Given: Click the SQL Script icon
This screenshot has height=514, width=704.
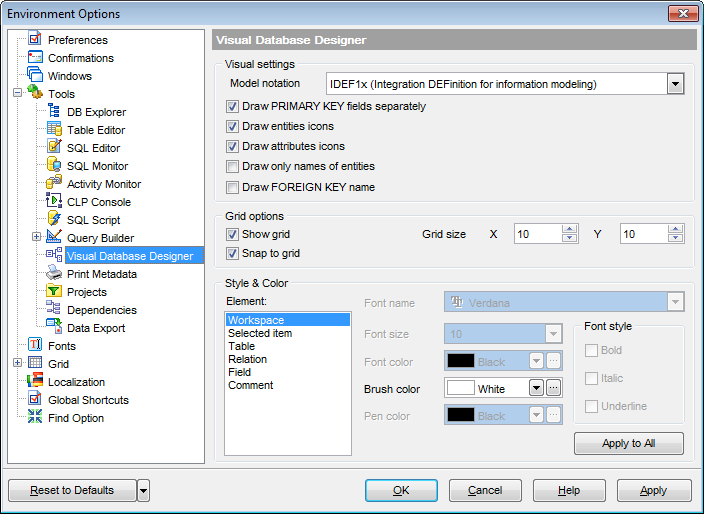Looking at the screenshot, I should [x=54, y=219].
